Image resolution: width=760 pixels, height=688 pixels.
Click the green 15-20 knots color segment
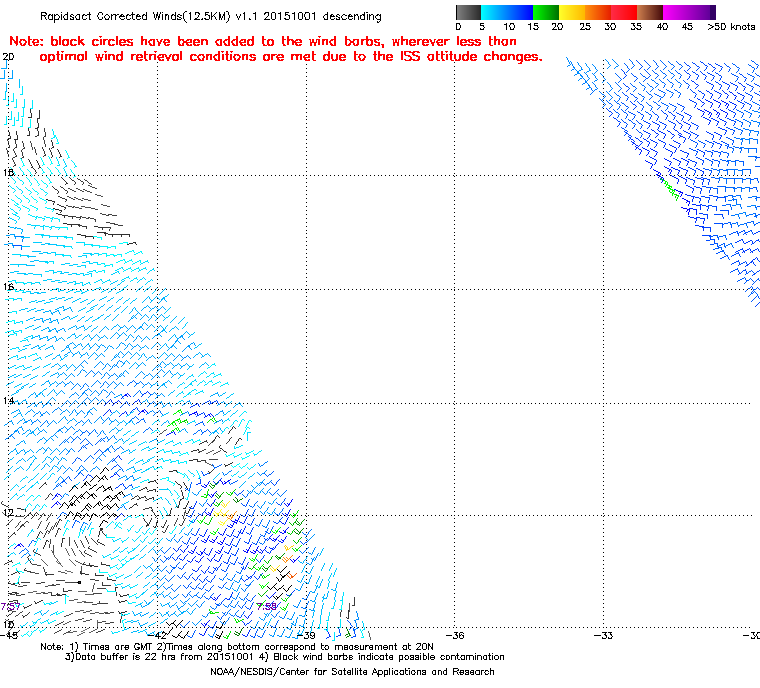(546, 12)
